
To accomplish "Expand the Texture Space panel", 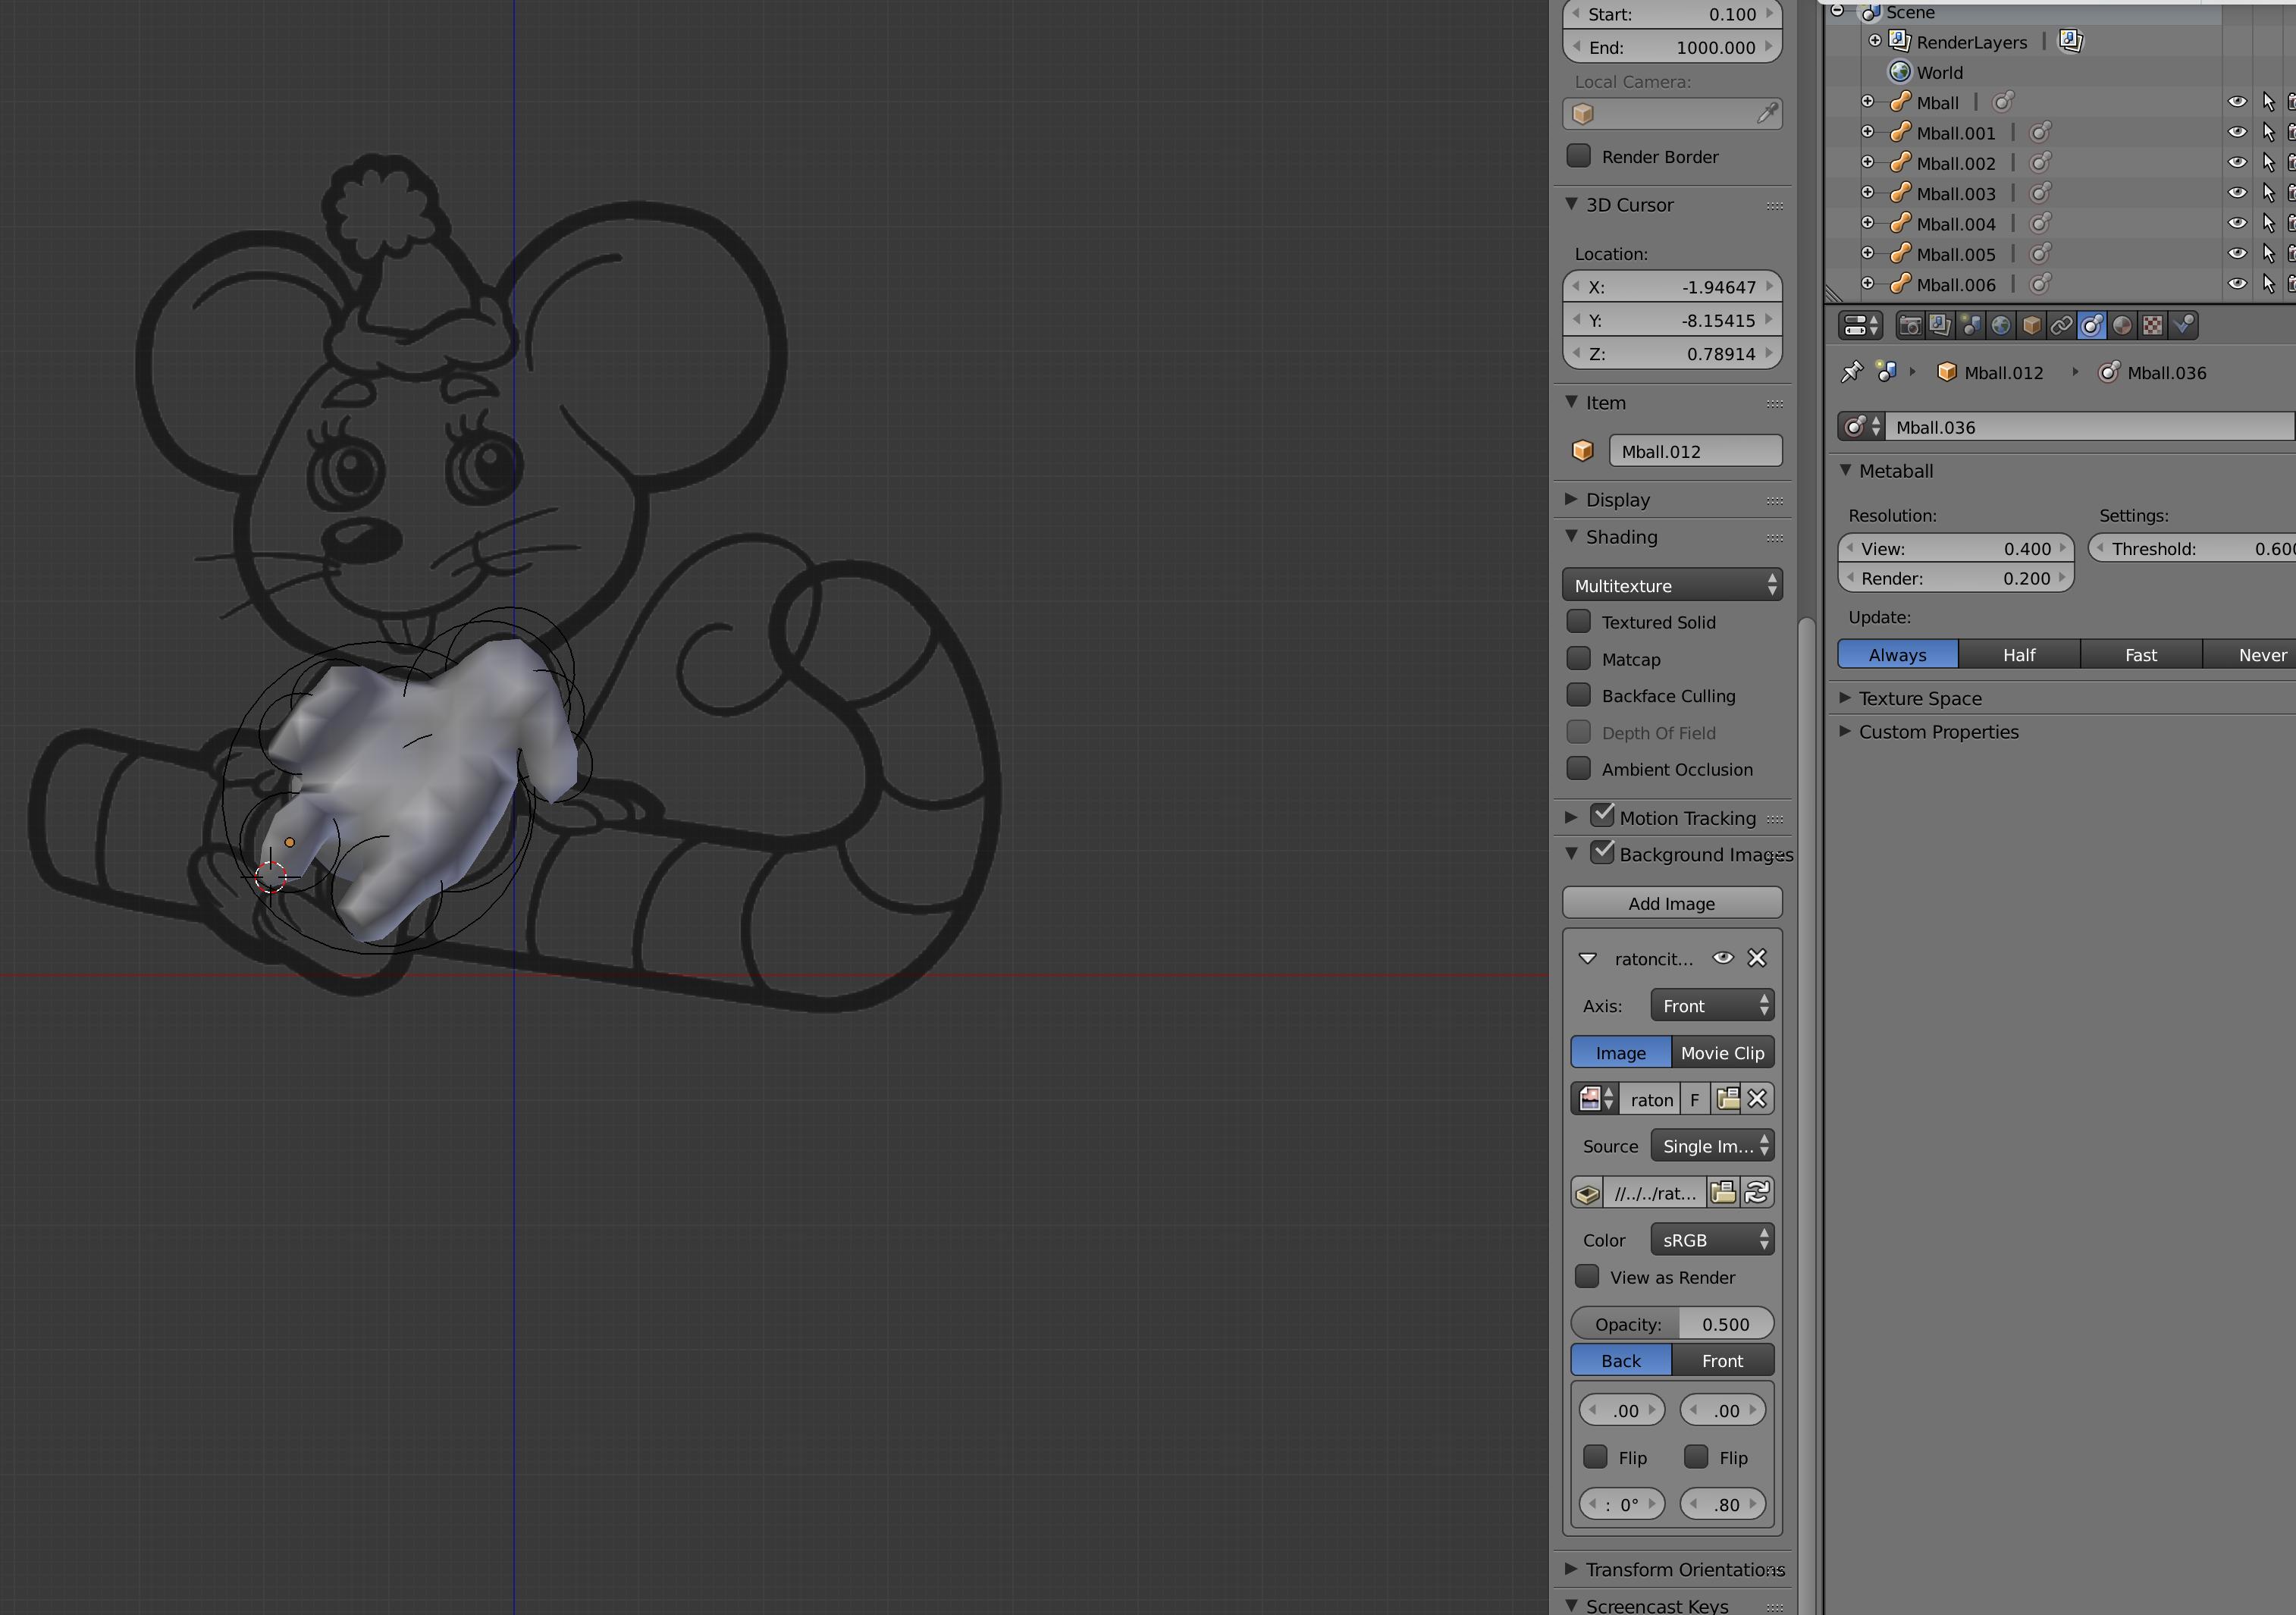I will click(1845, 698).
